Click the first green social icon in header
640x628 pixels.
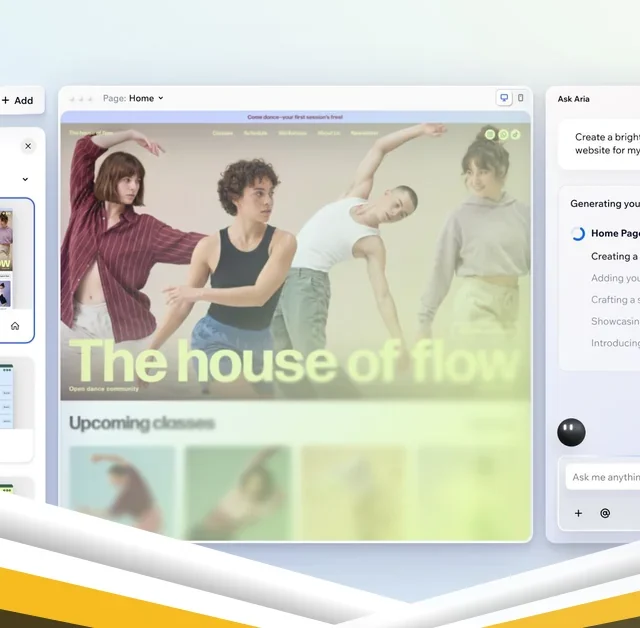(490, 134)
